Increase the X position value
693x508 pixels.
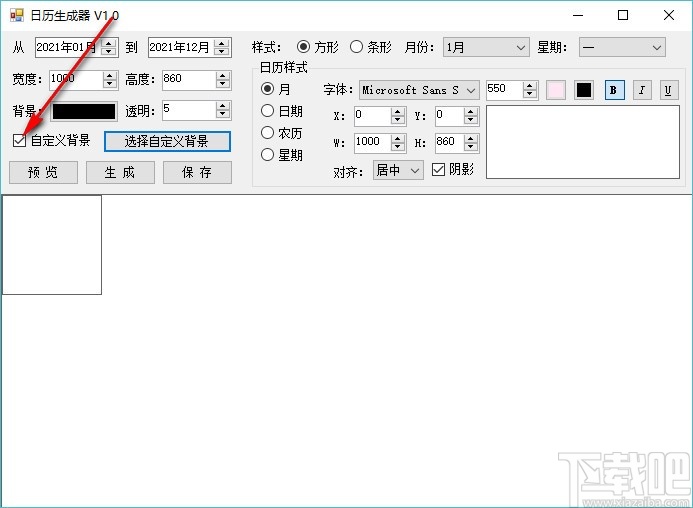(x=398, y=112)
